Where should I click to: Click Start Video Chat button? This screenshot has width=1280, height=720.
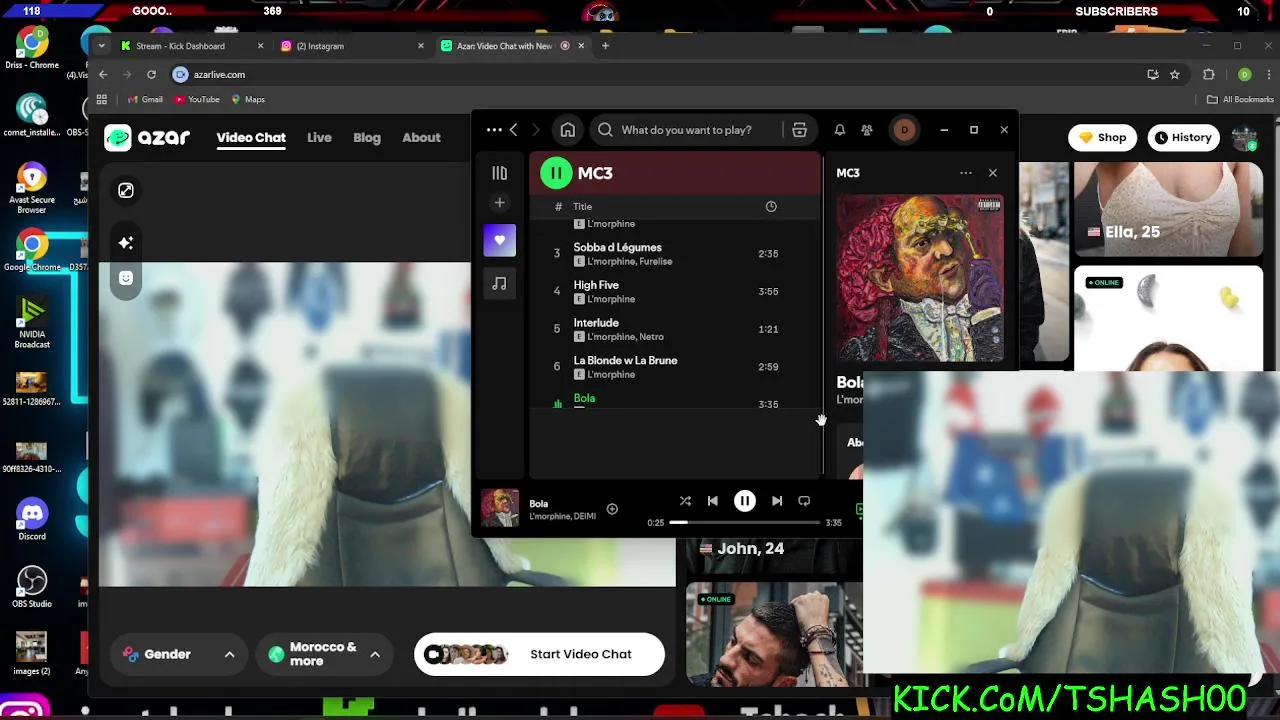point(540,654)
